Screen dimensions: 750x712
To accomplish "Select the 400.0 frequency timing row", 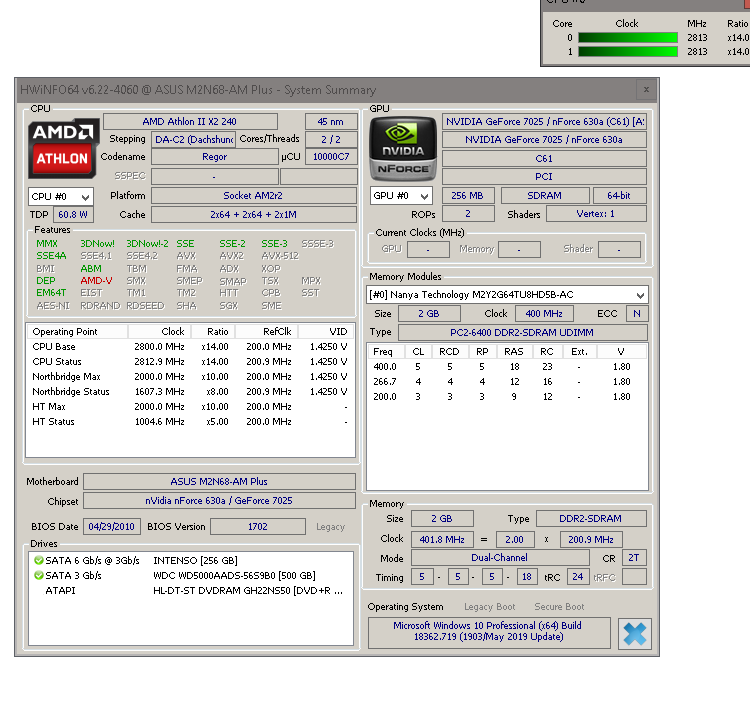I will click(x=507, y=367).
